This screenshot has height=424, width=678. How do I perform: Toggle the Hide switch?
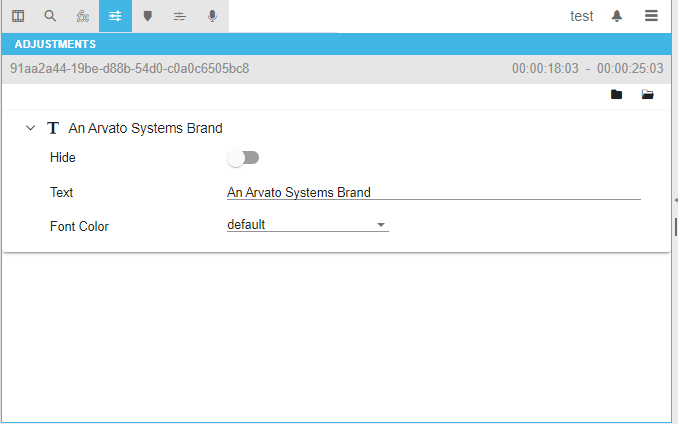click(243, 158)
